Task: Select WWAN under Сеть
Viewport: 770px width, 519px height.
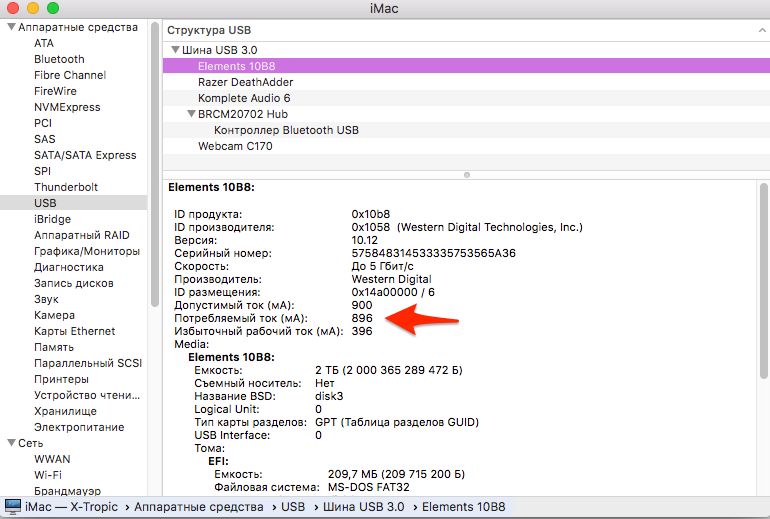Action: coord(52,459)
